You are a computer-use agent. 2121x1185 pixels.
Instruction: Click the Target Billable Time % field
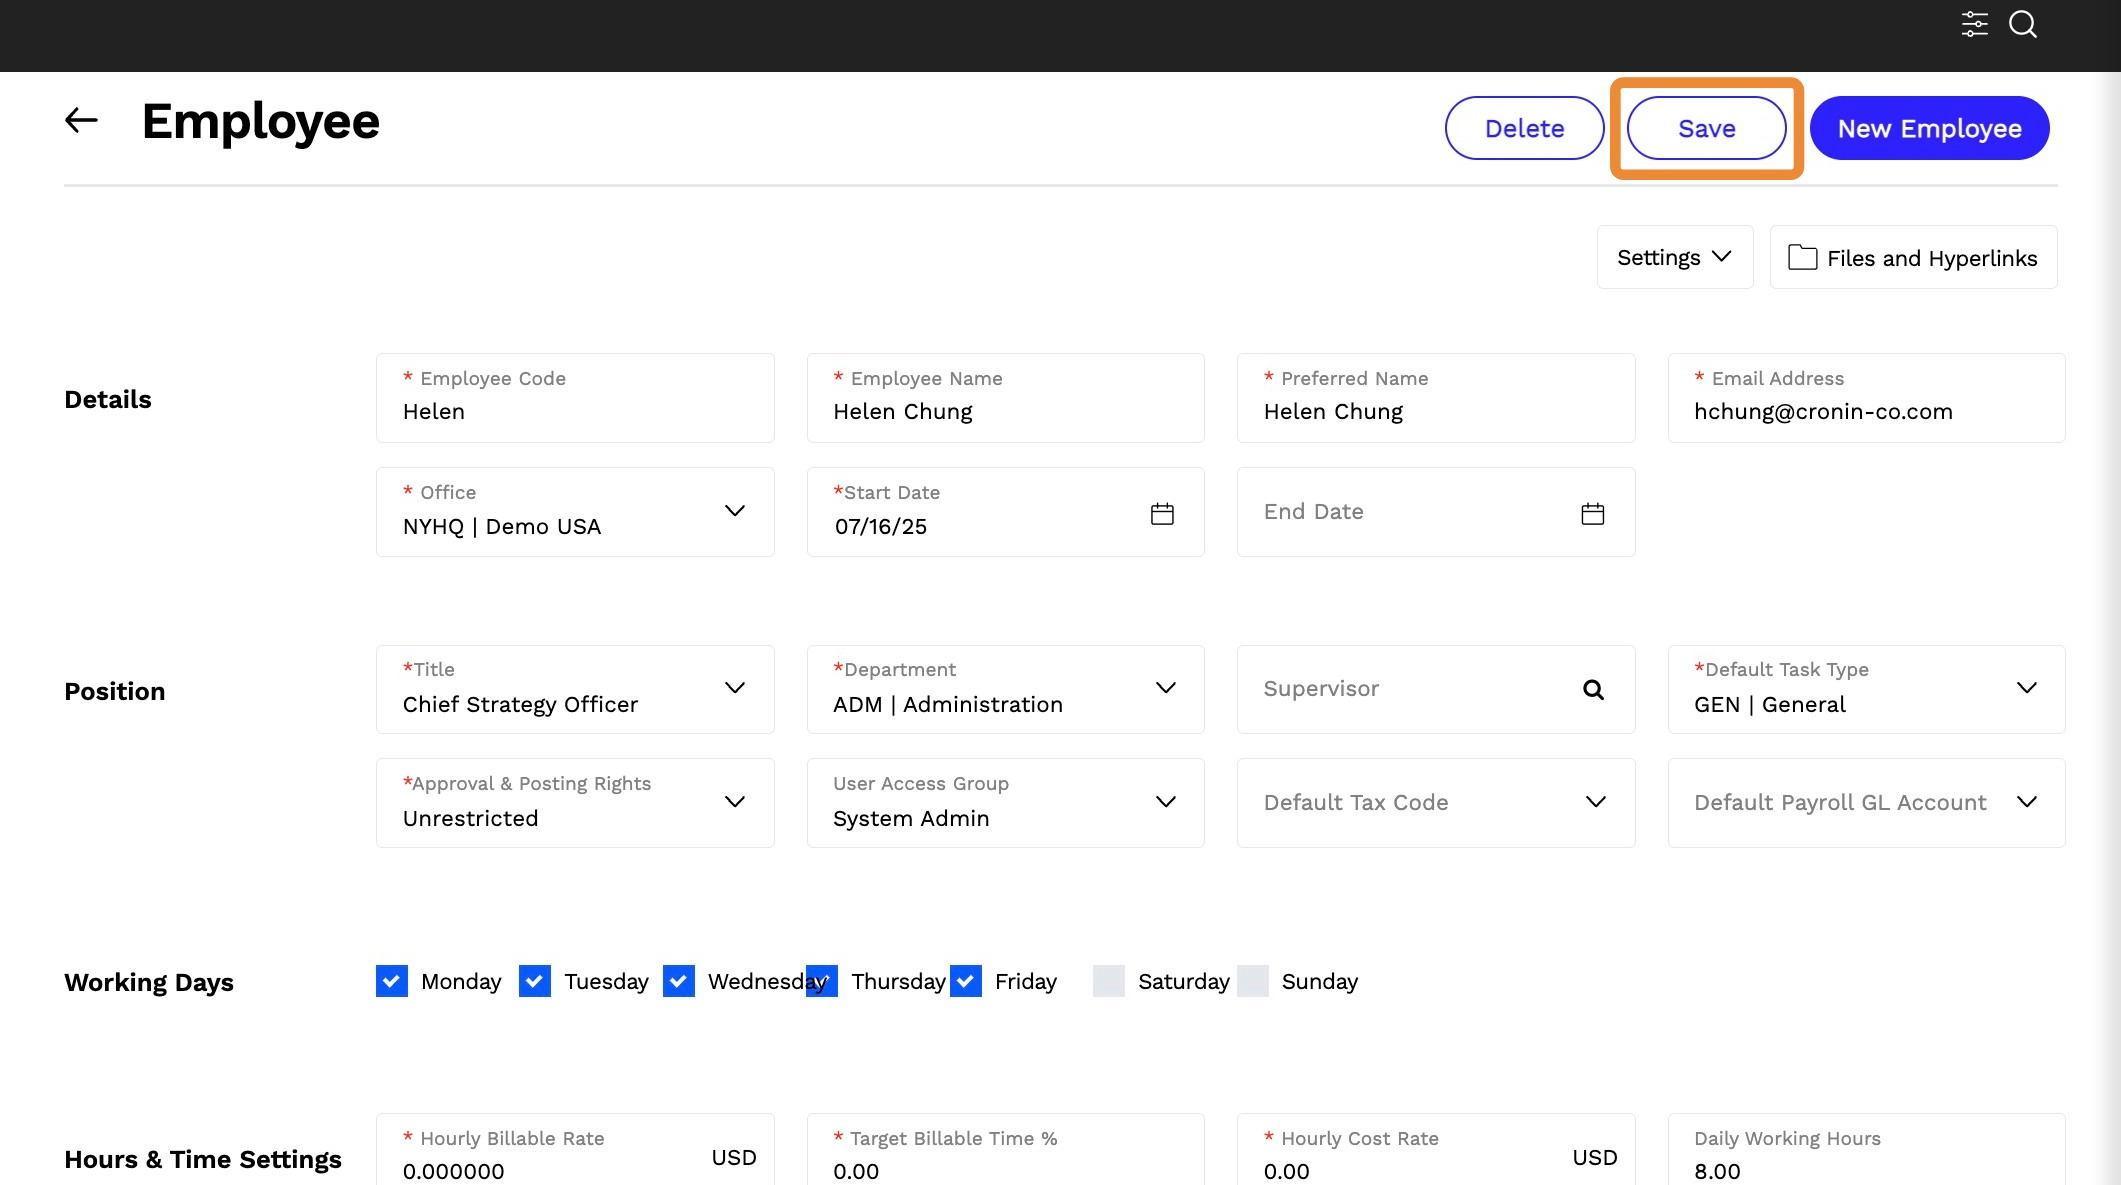[1006, 1151]
